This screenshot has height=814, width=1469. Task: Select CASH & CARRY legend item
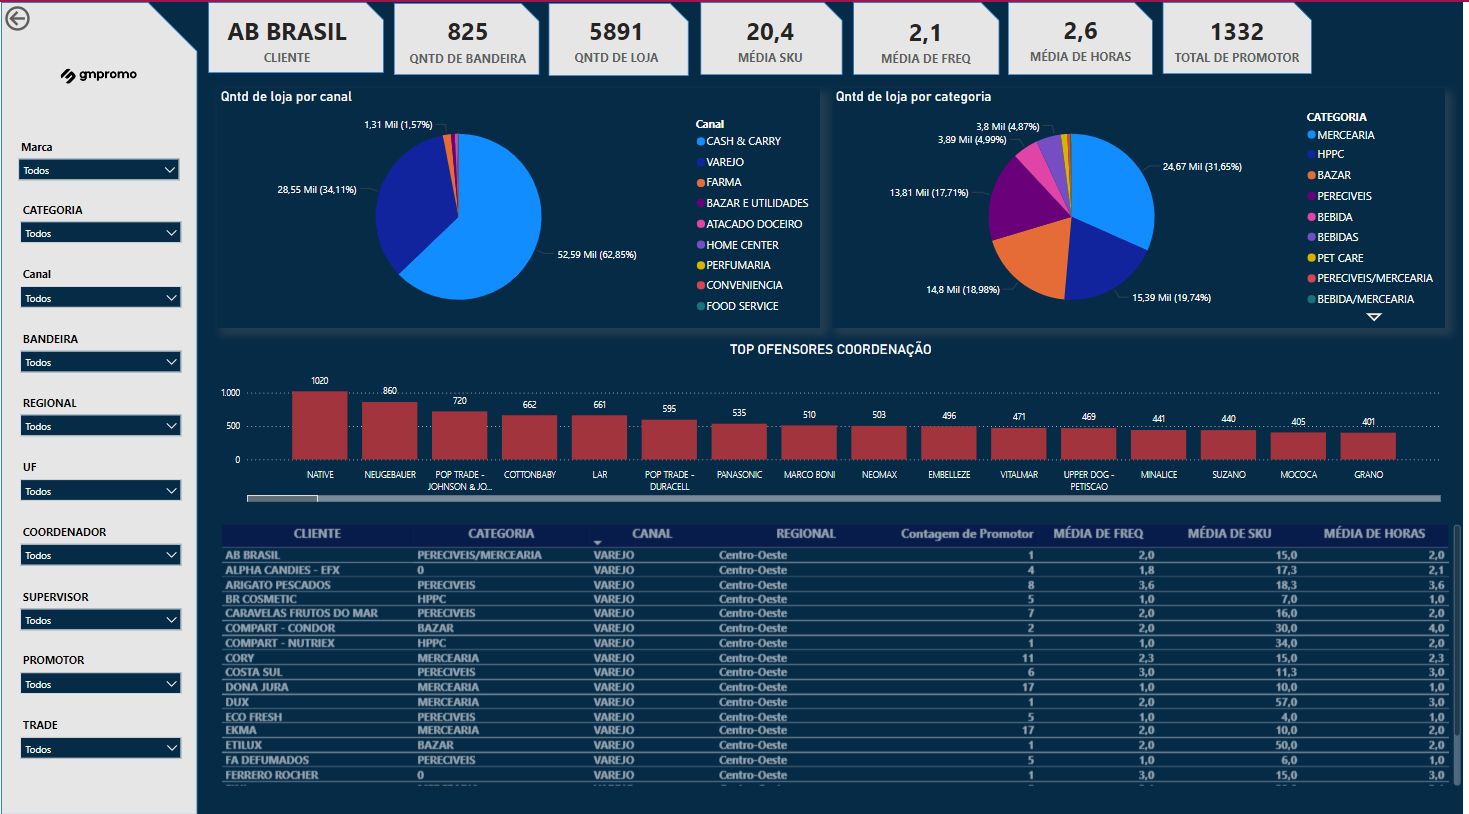click(x=739, y=141)
